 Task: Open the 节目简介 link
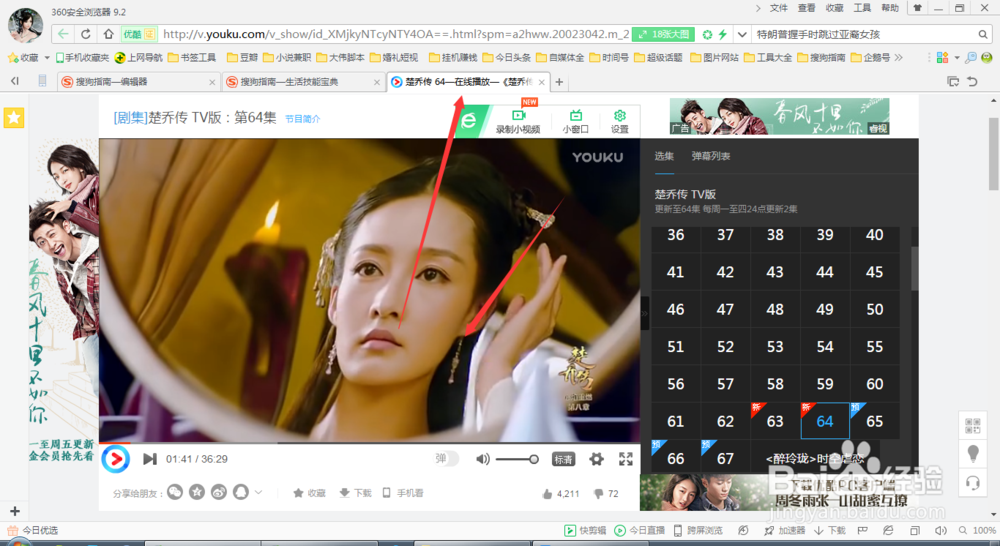point(302,119)
